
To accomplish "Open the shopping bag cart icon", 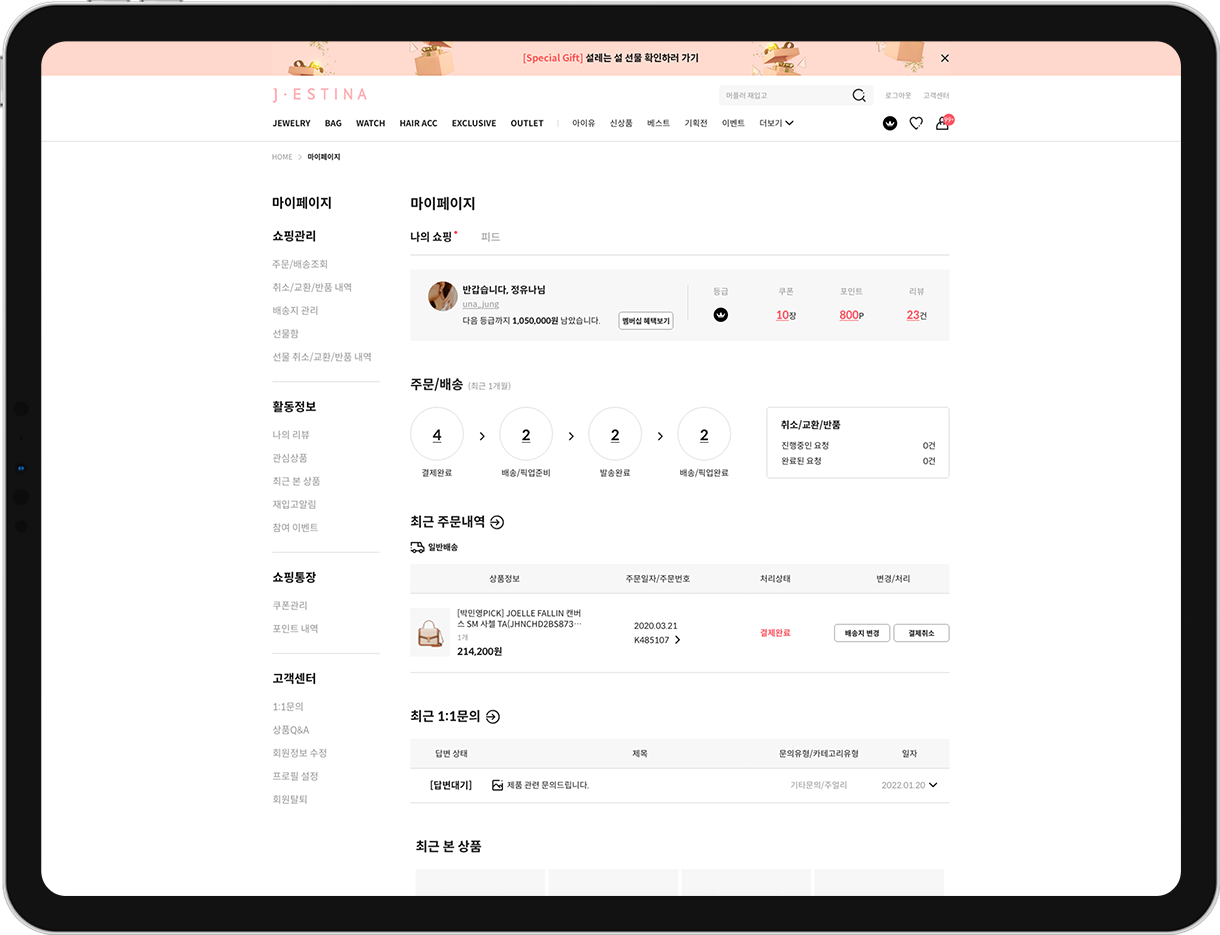I will 942,123.
